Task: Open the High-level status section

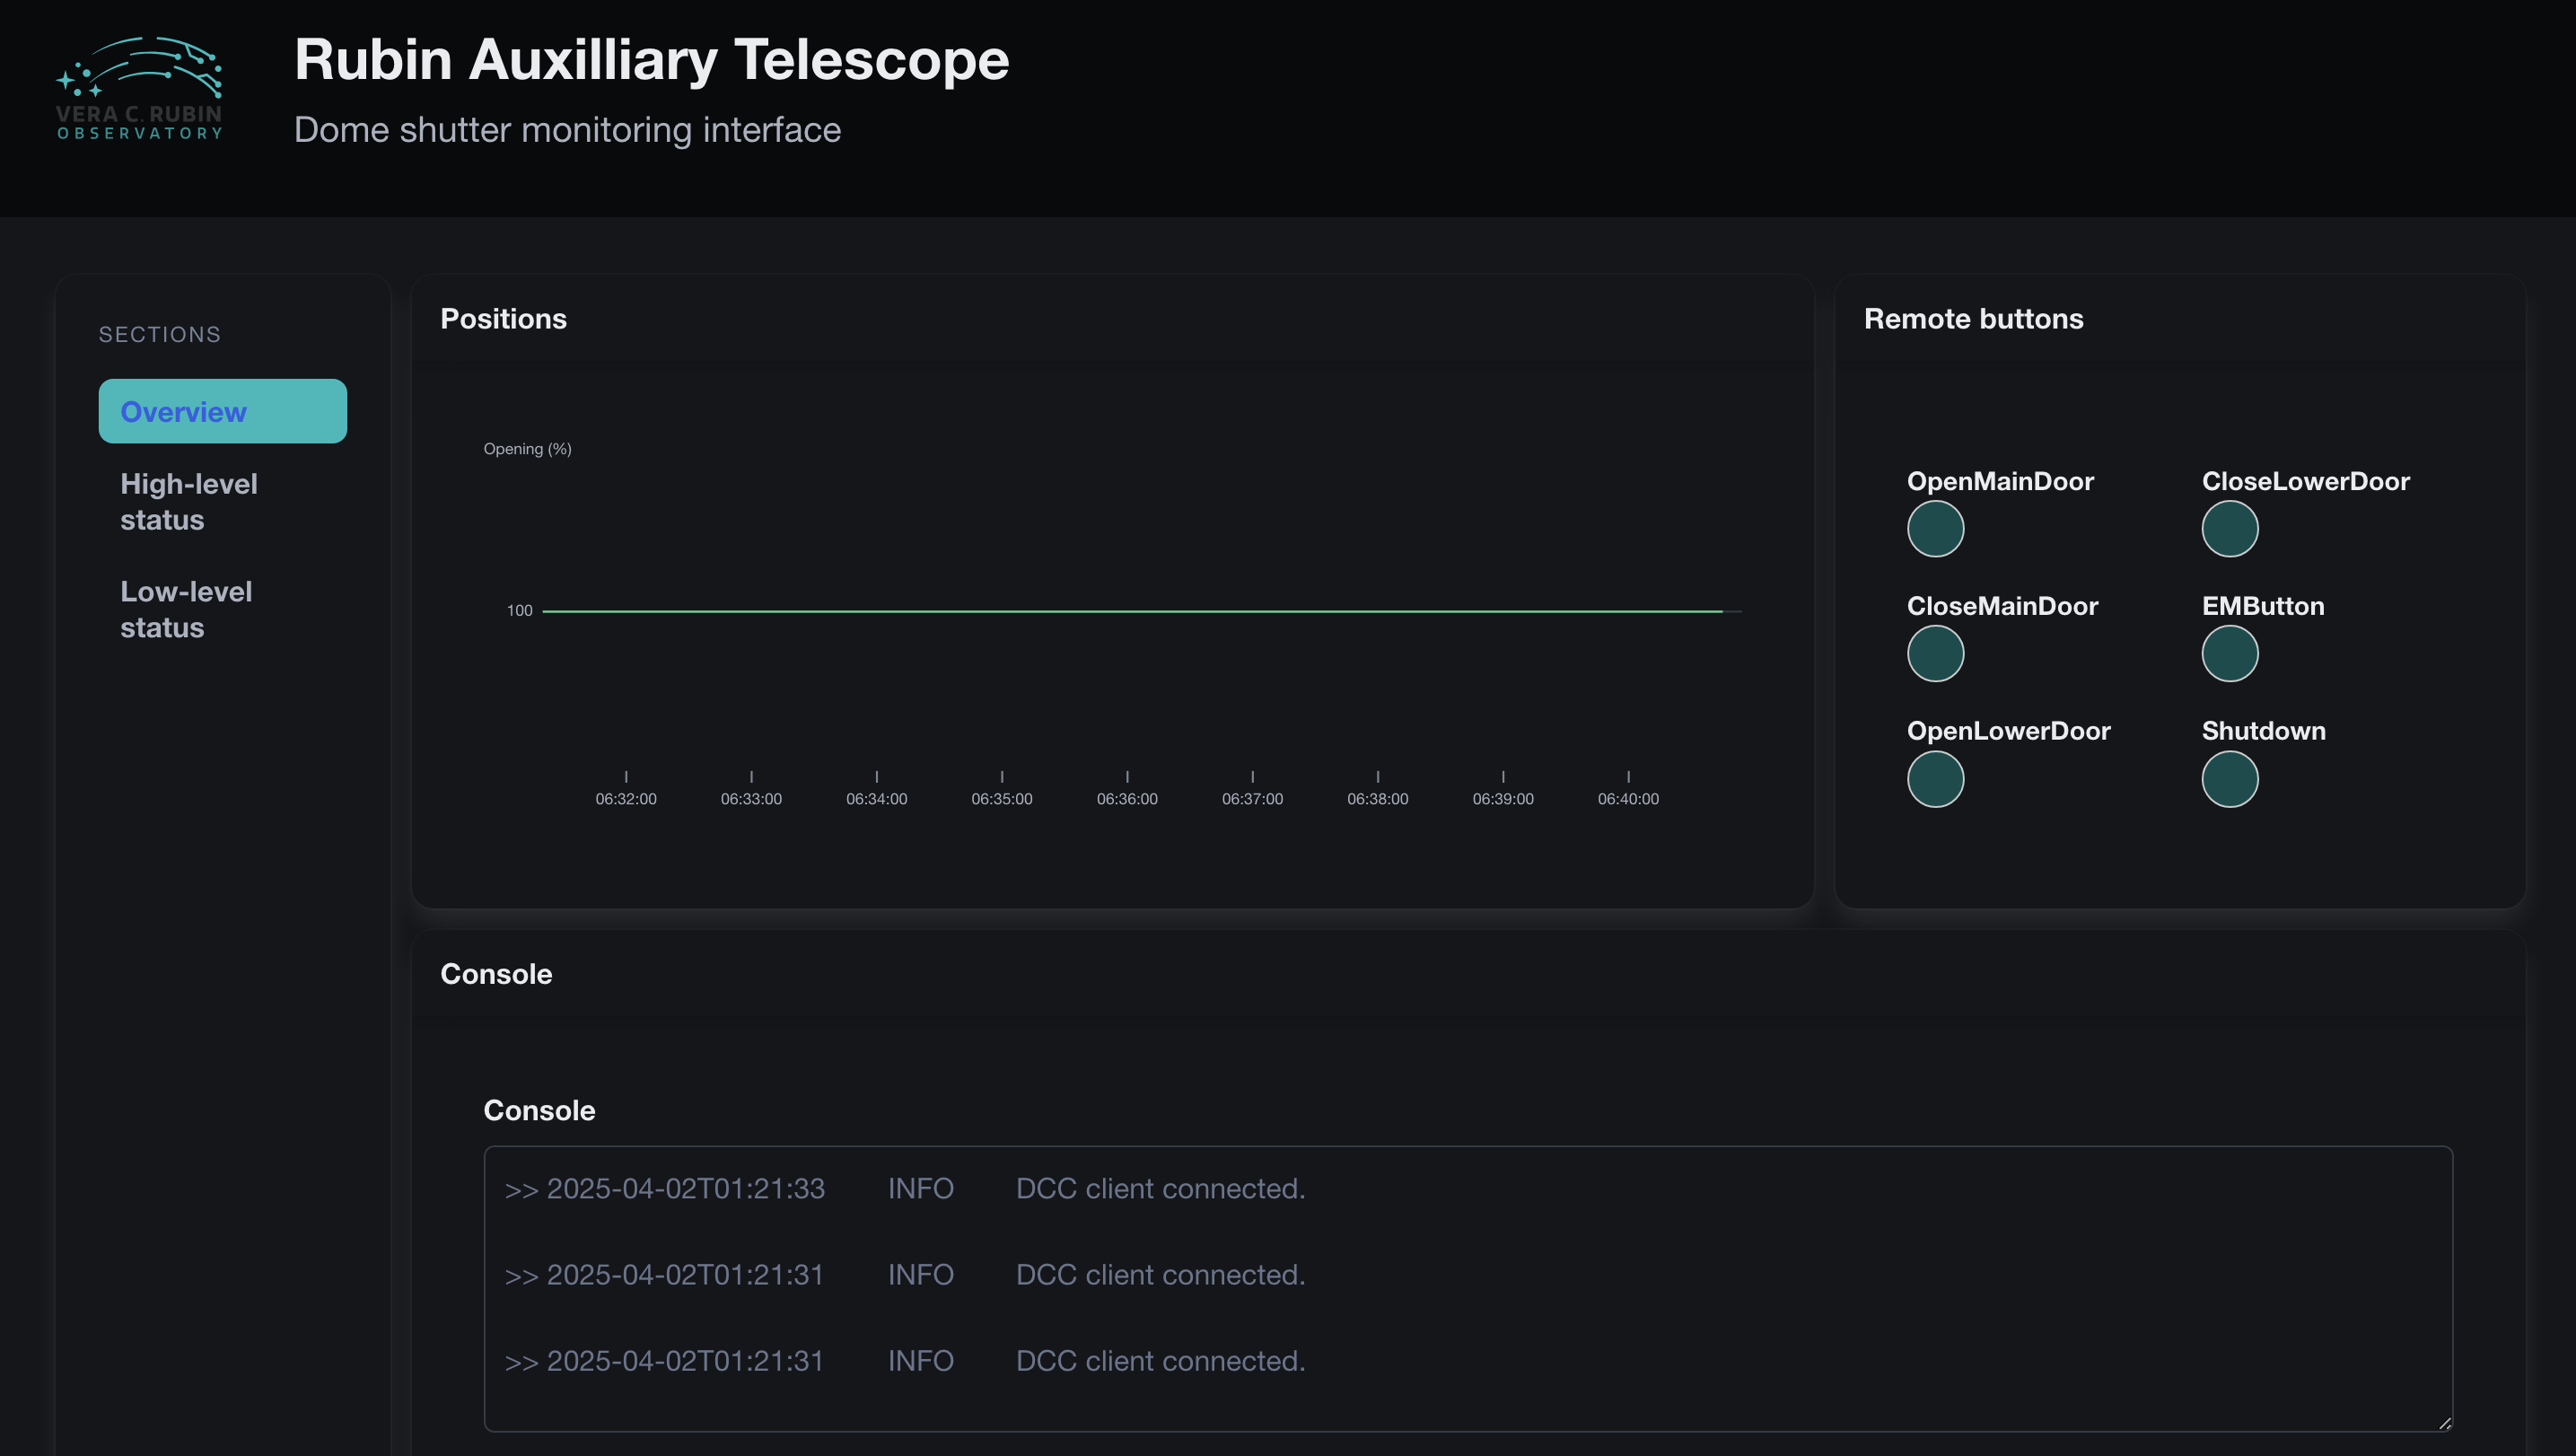Action: pos(189,502)
